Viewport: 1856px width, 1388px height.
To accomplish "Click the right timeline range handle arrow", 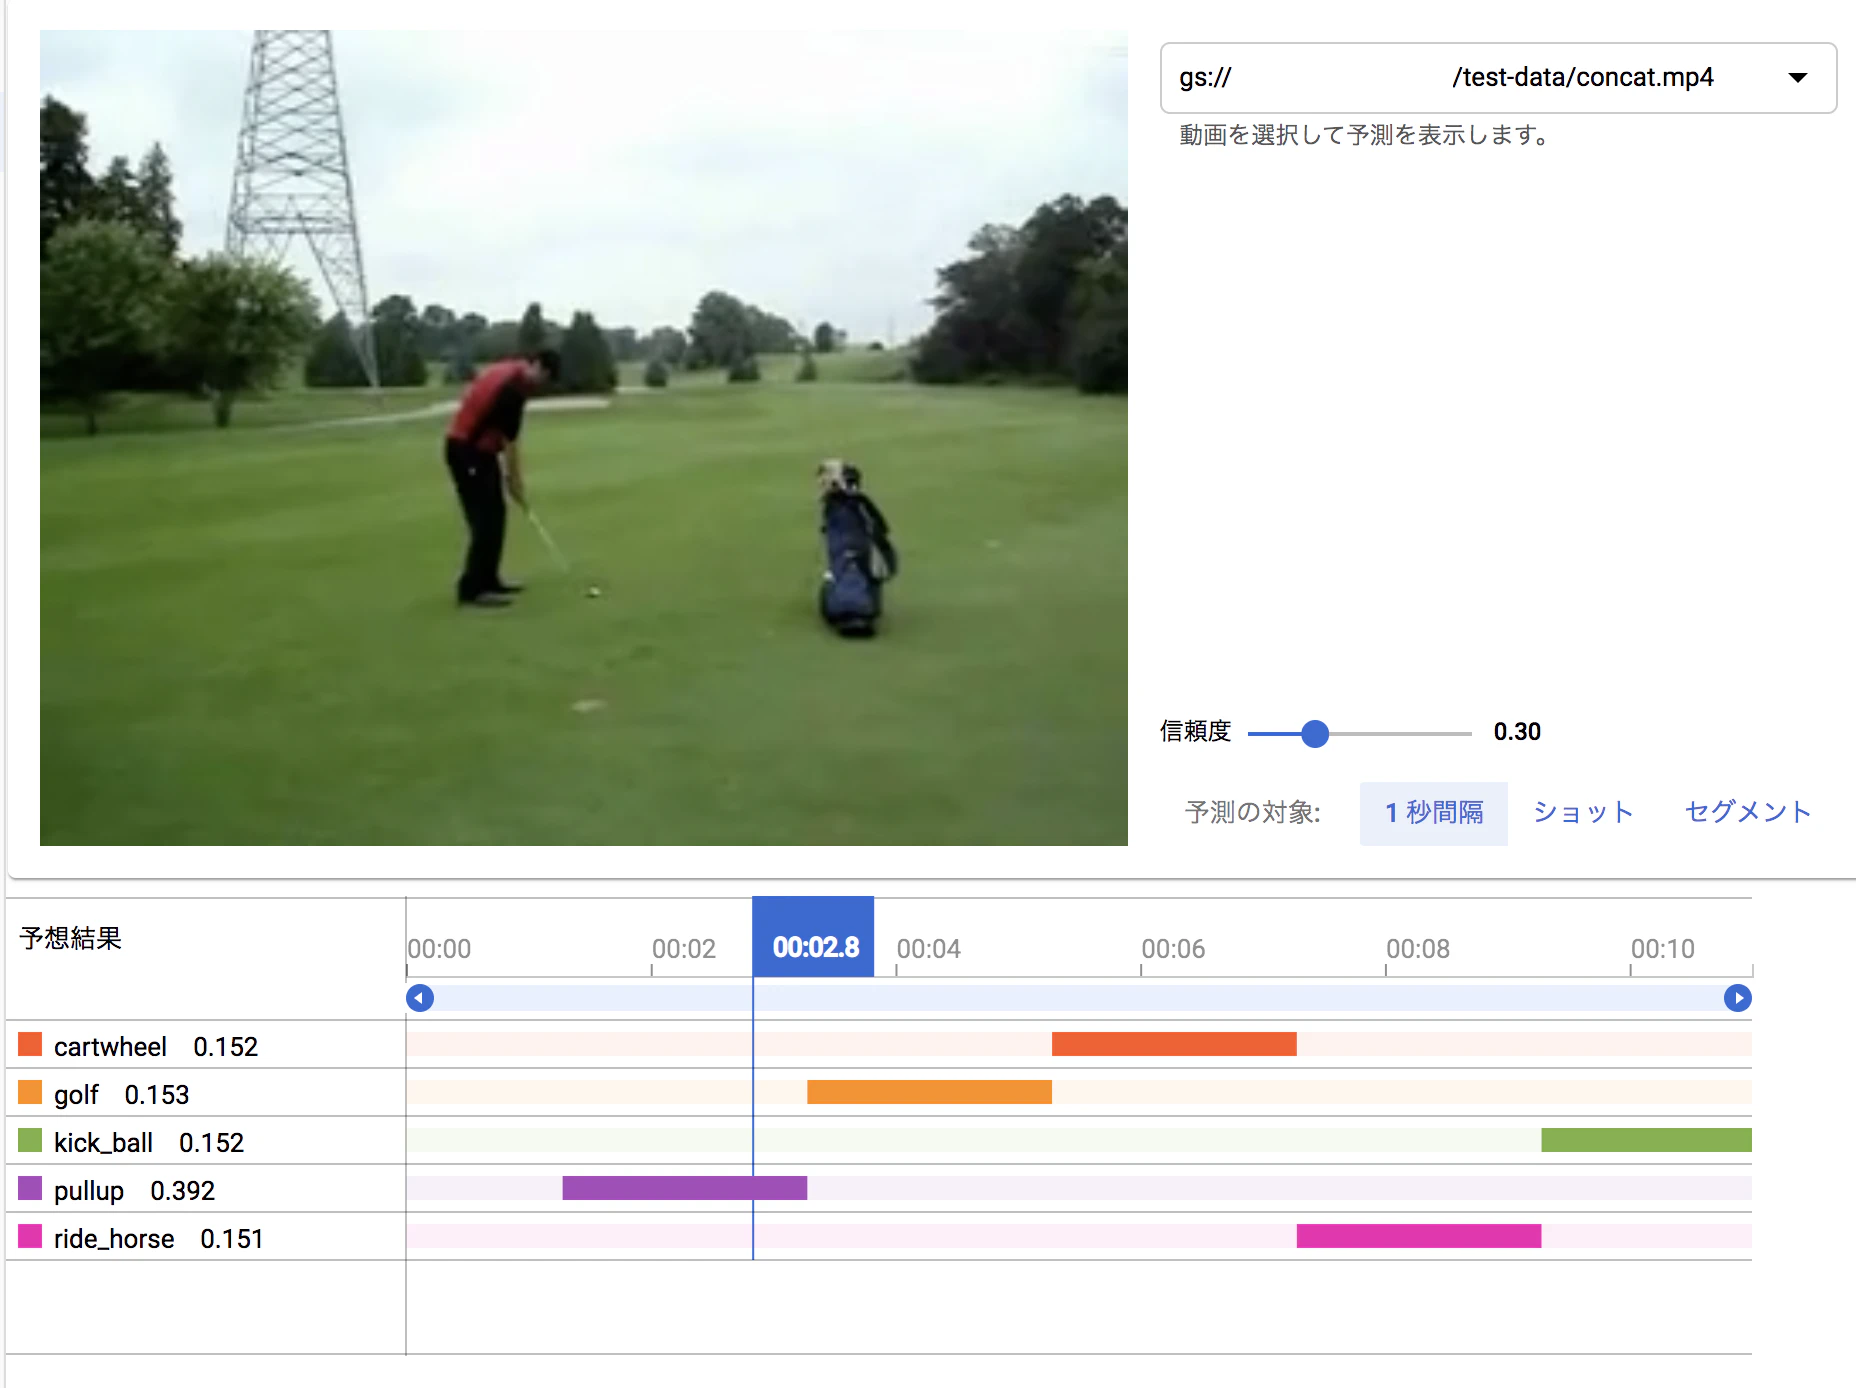I will click(x=1738, y=998).
